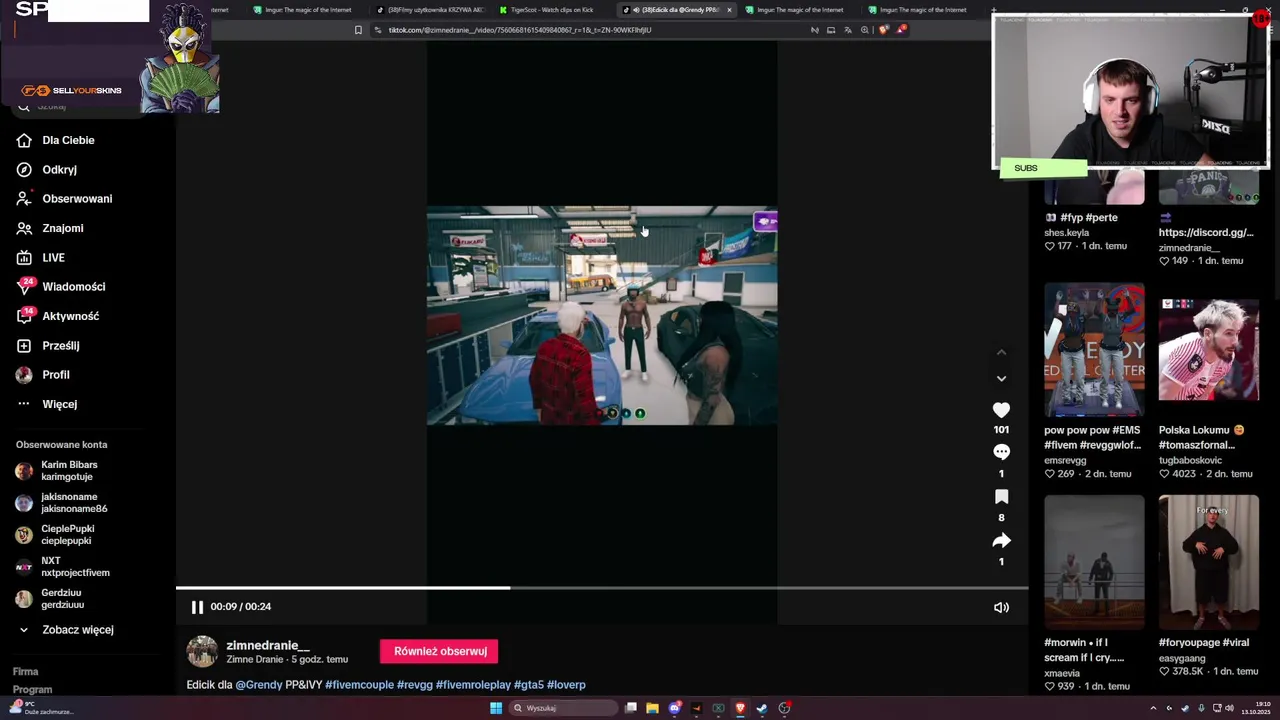Open zimnedranie__ username link
The height and width of the screenshot is (720, 1280).
[268, 645]
